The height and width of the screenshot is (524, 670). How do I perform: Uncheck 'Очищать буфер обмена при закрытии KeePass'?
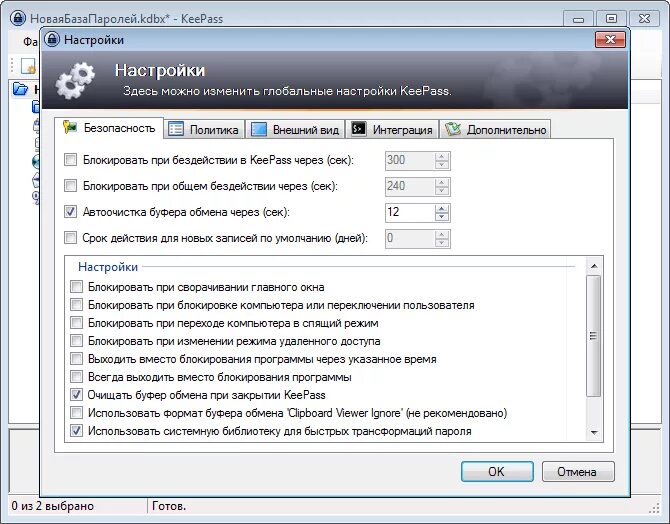[76, 394]
